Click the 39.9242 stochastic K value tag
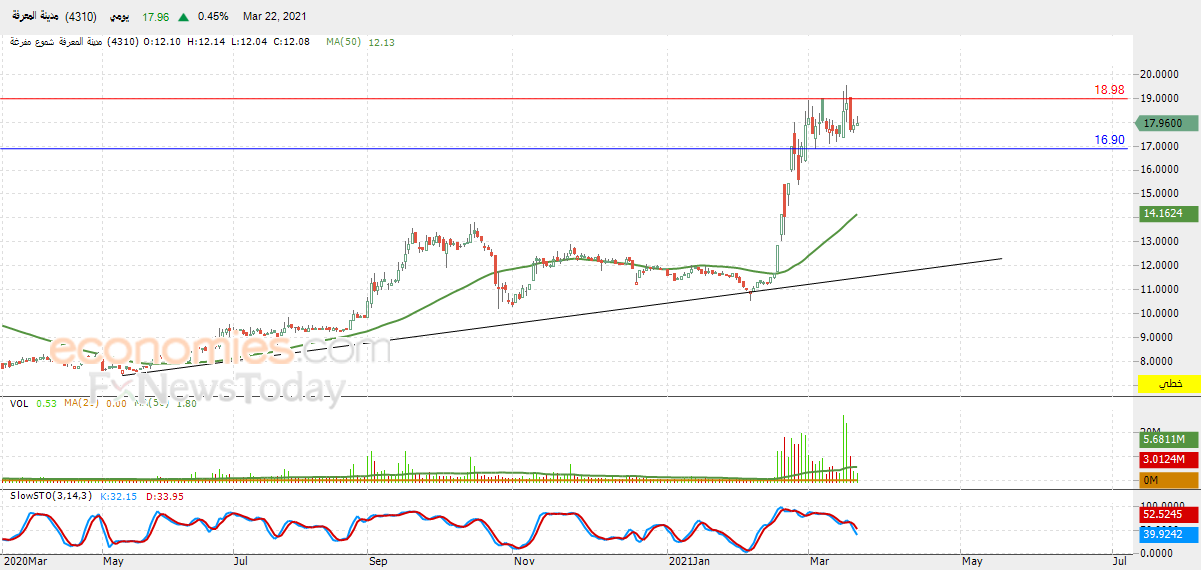 (x=1163, y=563)
